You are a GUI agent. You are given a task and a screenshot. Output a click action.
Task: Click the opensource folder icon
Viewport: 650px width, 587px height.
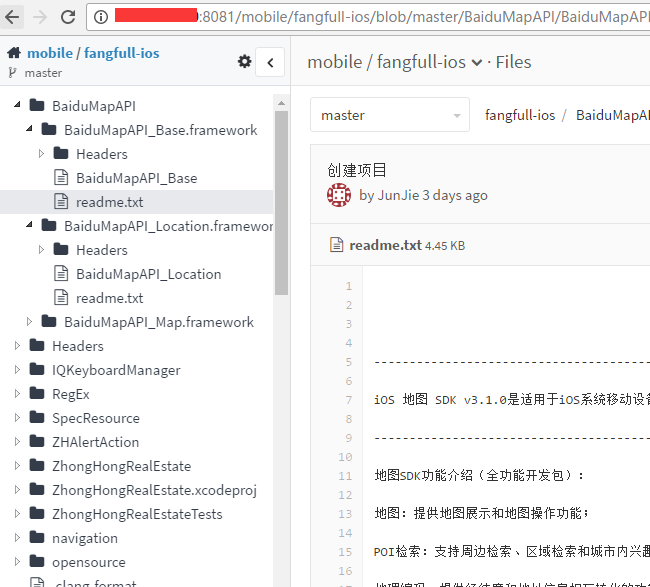[x=37, y=562]
